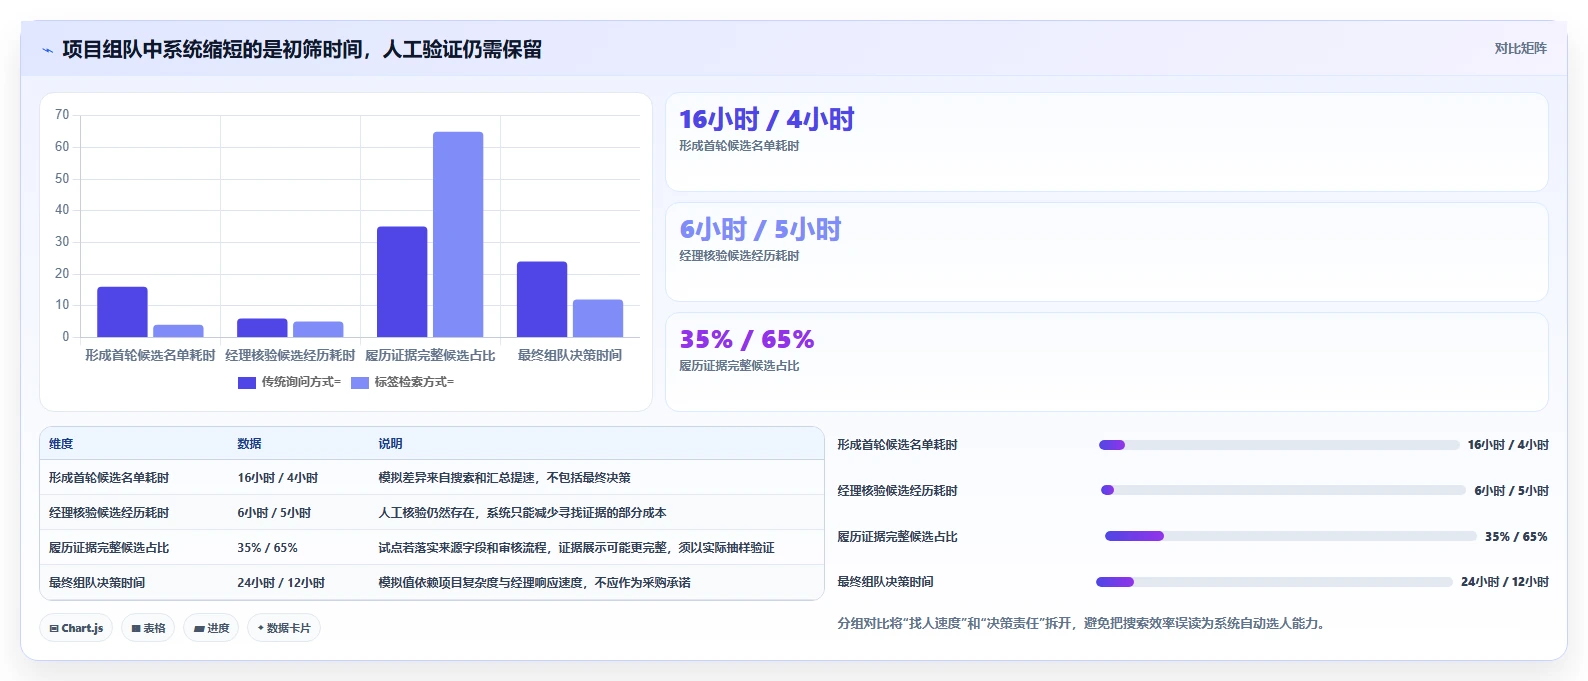Viewport: 1588px width, 681px height.
Task: Click the 标签检索方式= legend text
Action: pyautogui.click(x=414, y=382)
